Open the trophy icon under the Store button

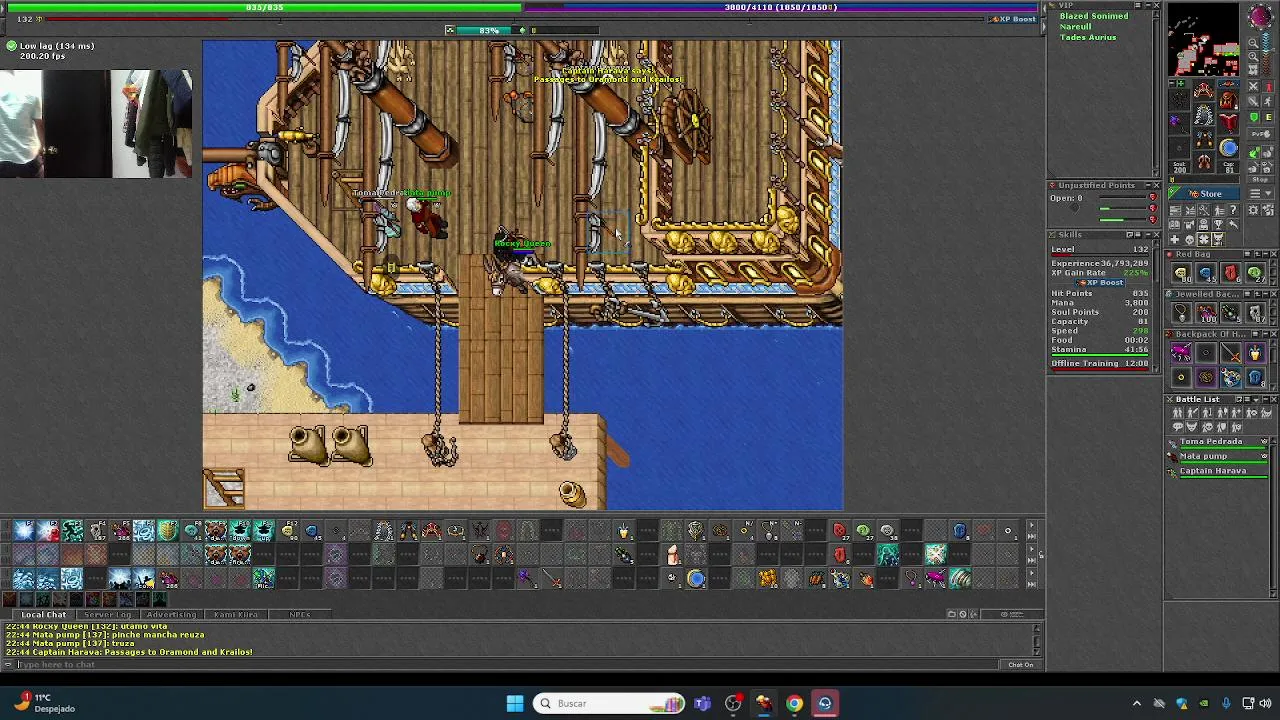click(x=1218, y=224)
